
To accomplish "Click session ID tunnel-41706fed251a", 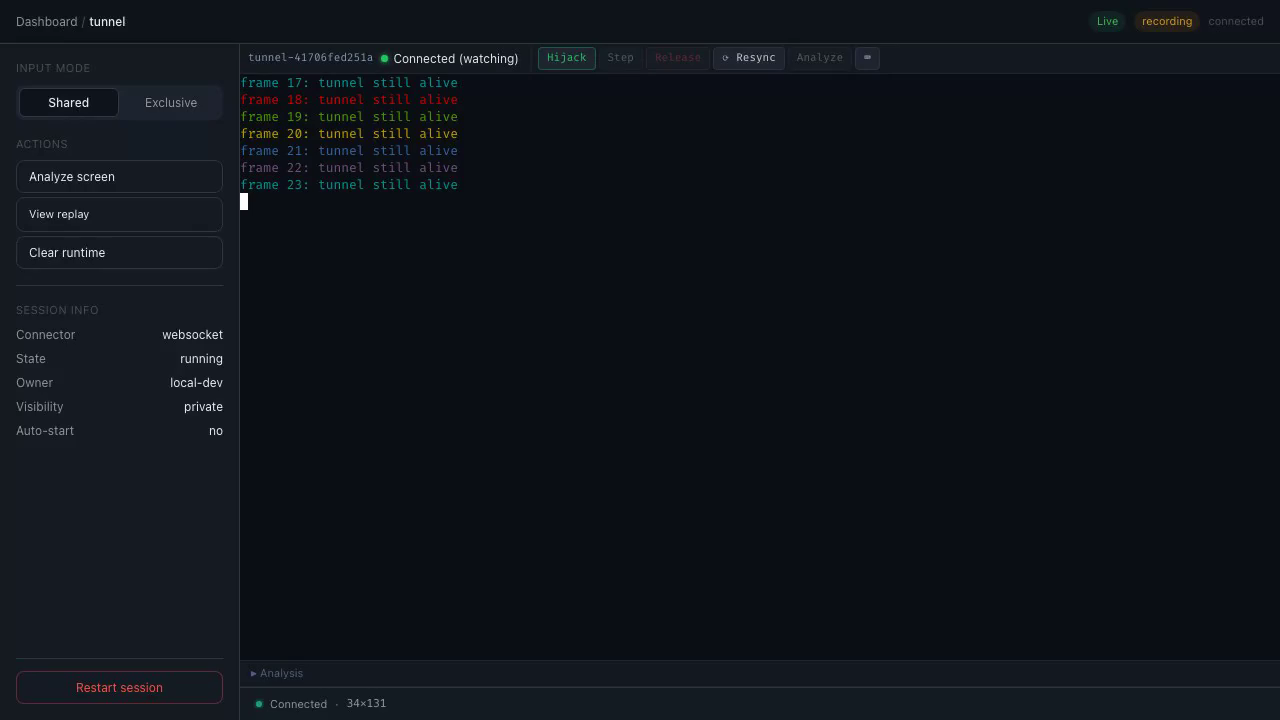I will pyautogui.click(x=310, y=58).
